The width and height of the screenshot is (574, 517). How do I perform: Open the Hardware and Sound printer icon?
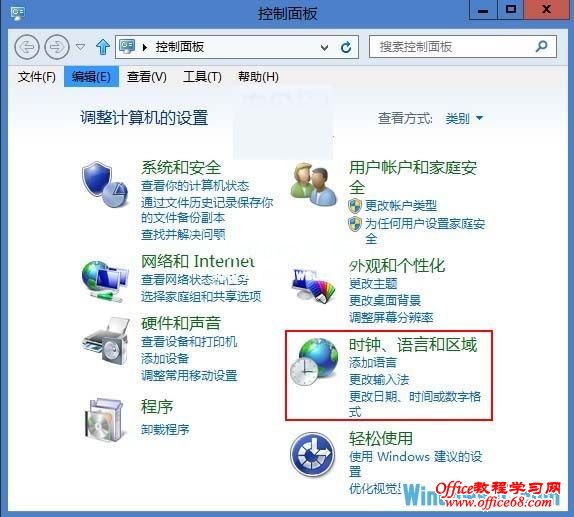[x=106, y=341]
